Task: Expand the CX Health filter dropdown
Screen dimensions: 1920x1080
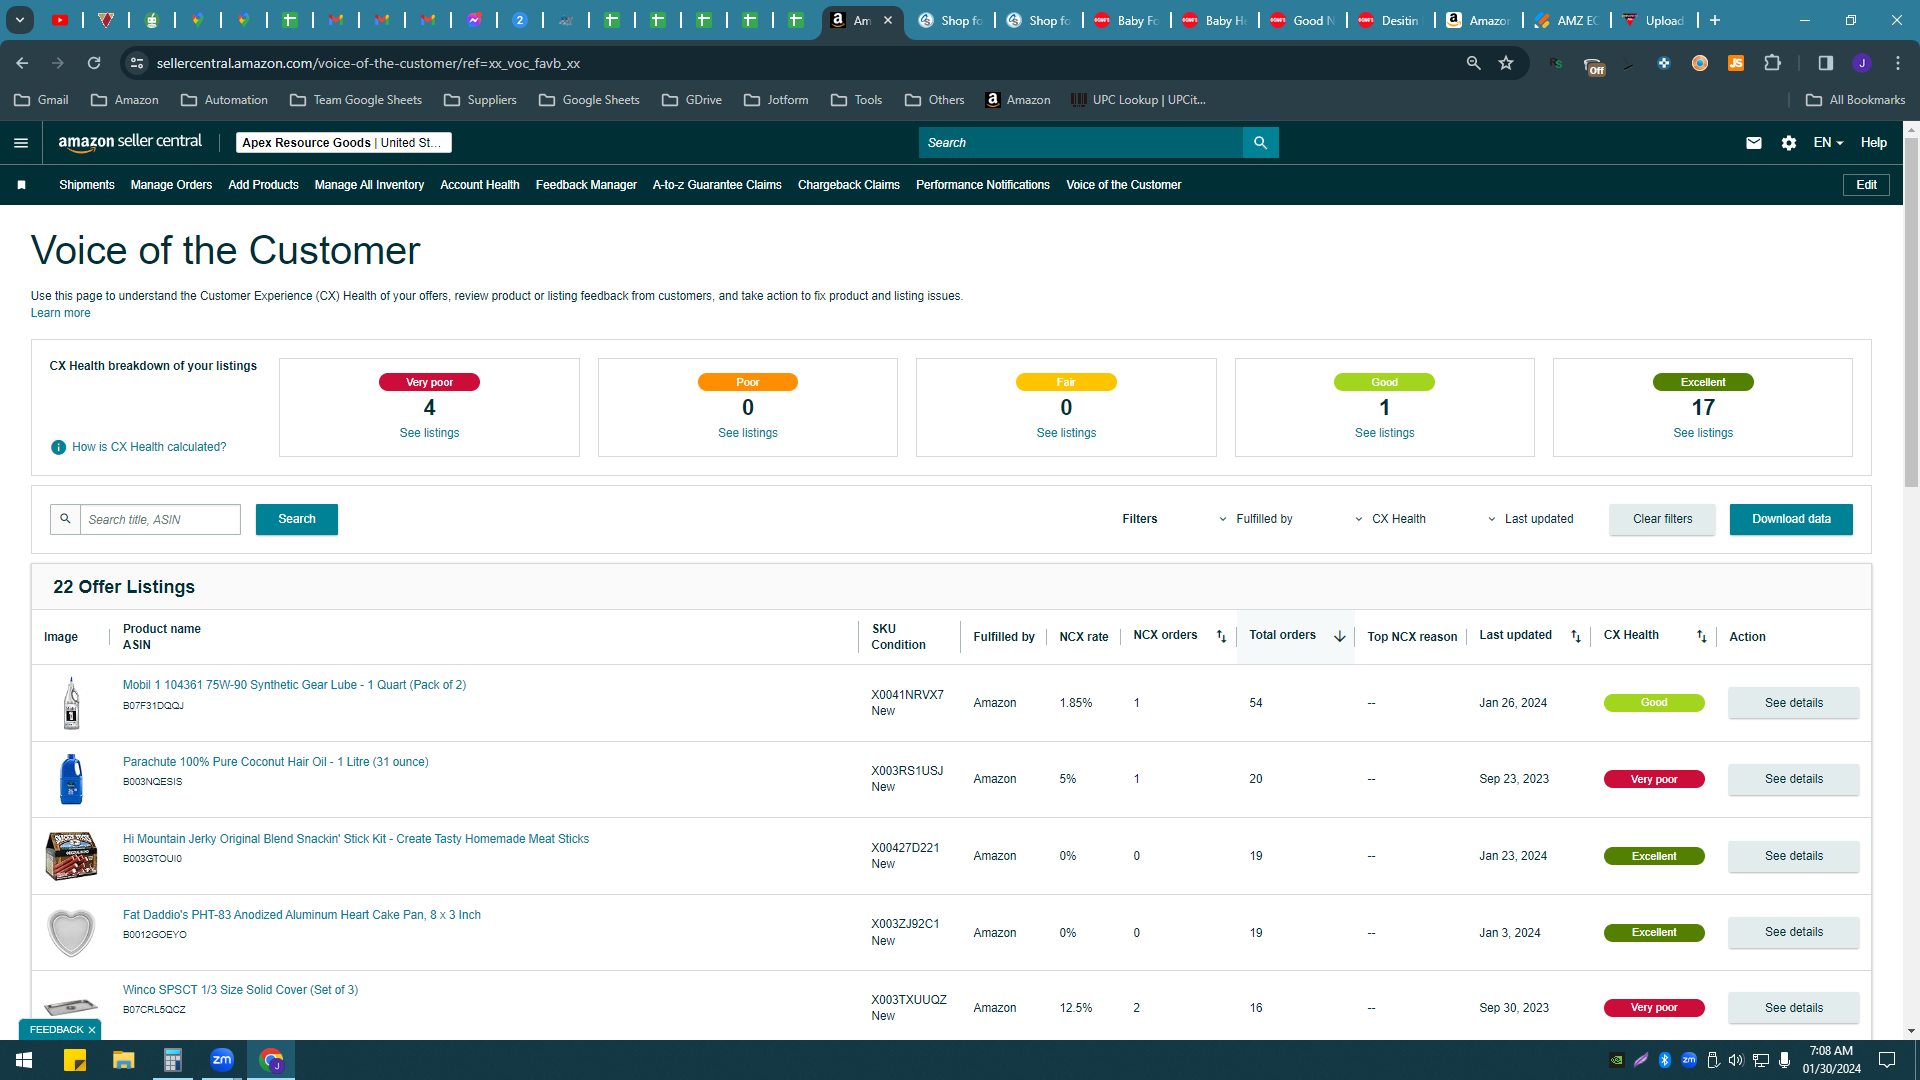Action: coord(1390,519)
